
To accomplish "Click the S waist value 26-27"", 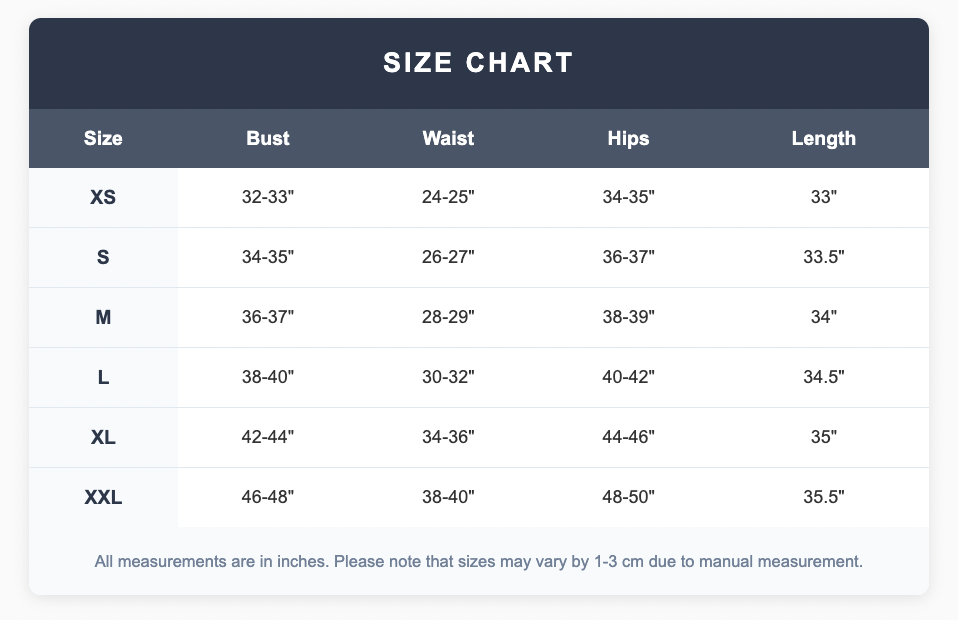I will click(448, 257).
